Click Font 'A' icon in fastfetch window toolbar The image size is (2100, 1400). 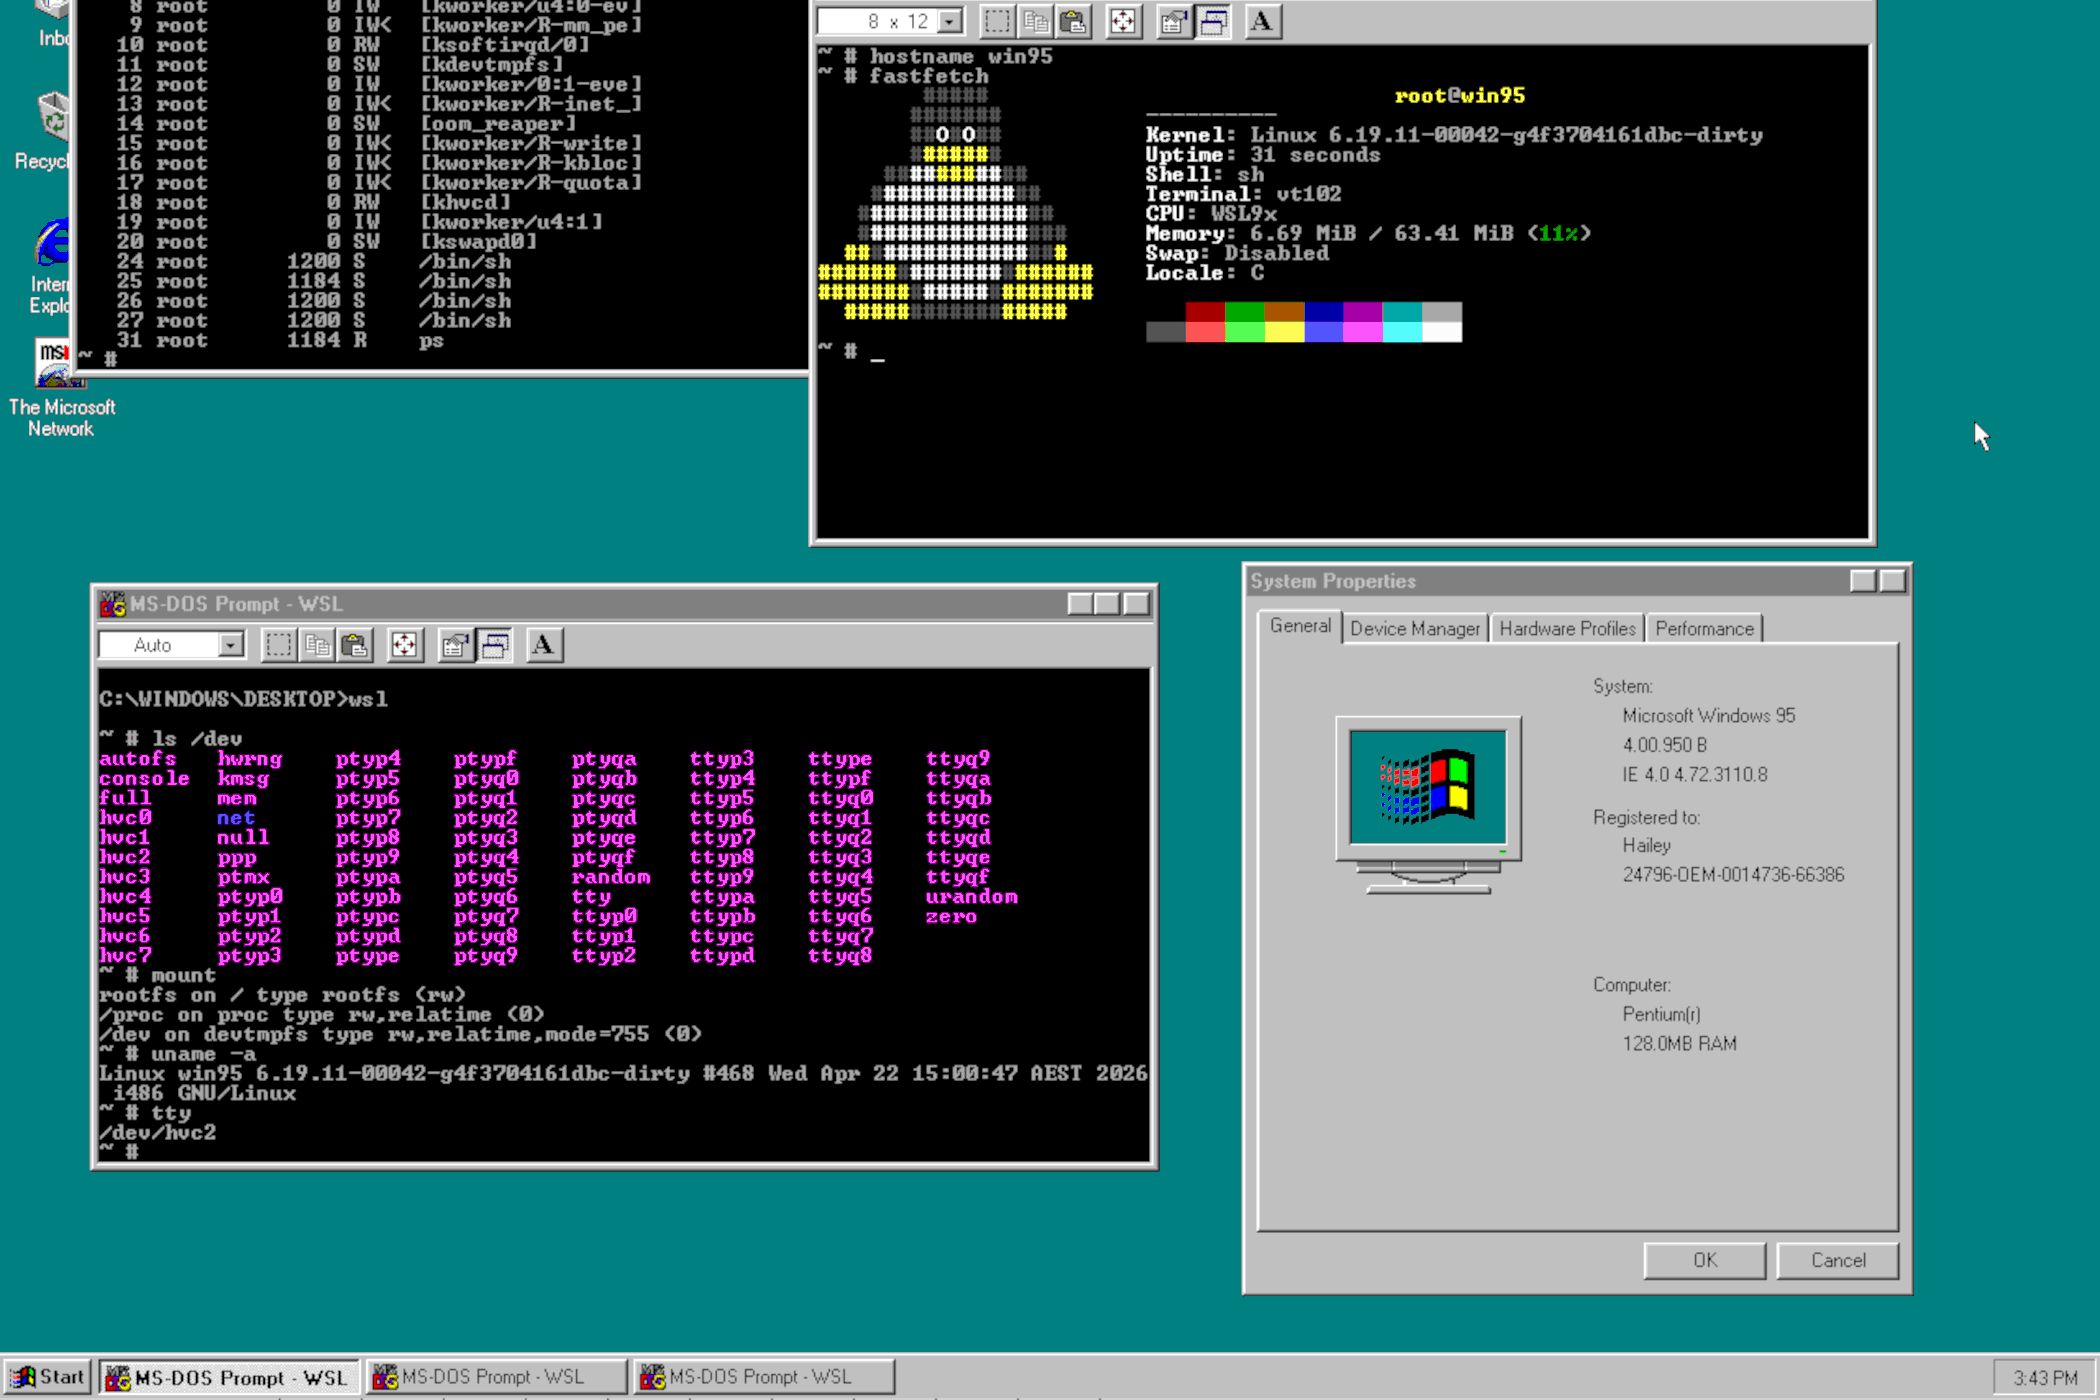click(1262, 21)
